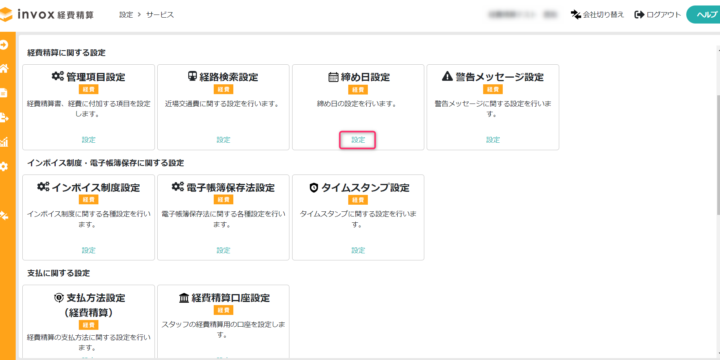Click the ログアウト exit icon in the header
The image size is (720, 360).
(x=639, y=15)
